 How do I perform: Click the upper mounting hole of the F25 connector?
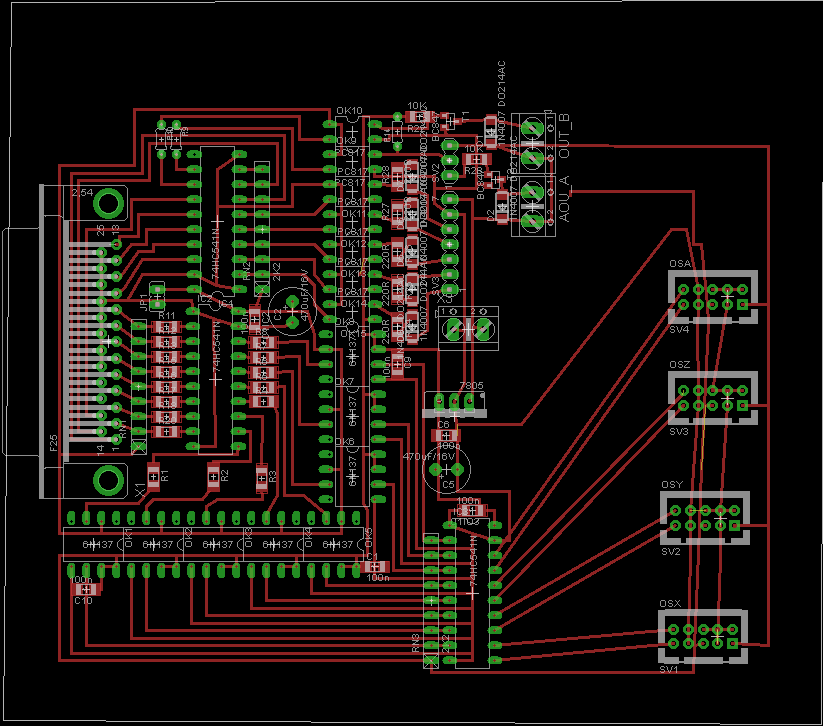106,205
